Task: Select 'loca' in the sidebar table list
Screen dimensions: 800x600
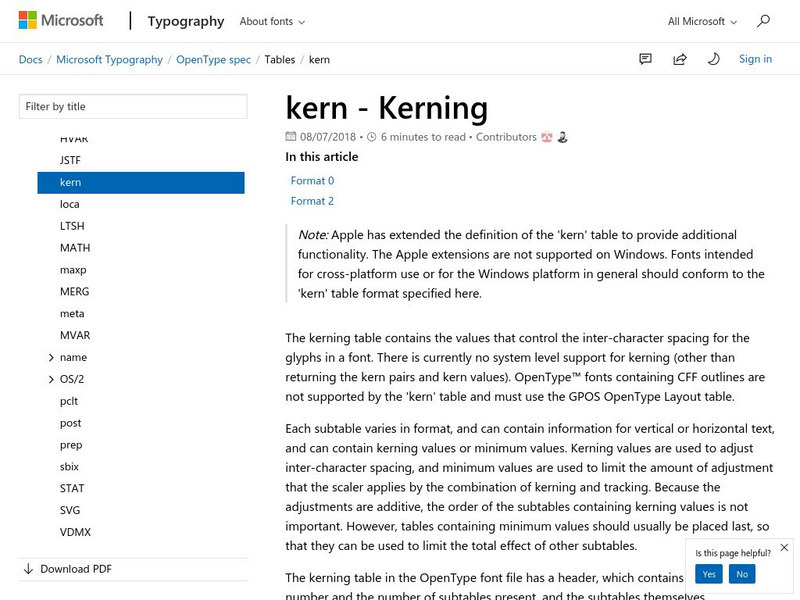Action: [x=70, y=204]
